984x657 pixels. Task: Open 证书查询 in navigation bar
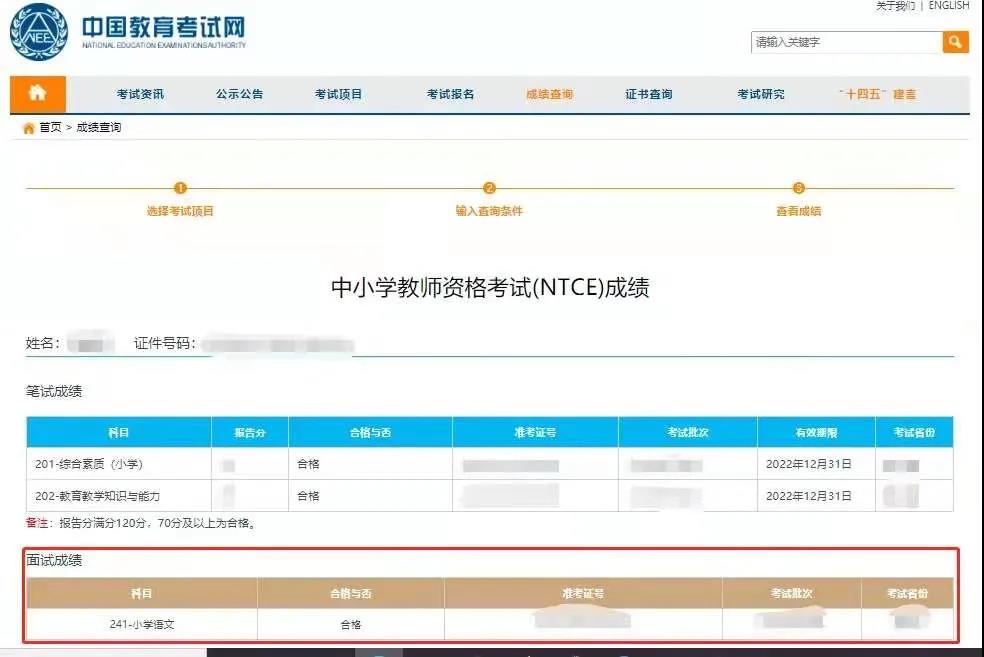(x=649, y=95)
